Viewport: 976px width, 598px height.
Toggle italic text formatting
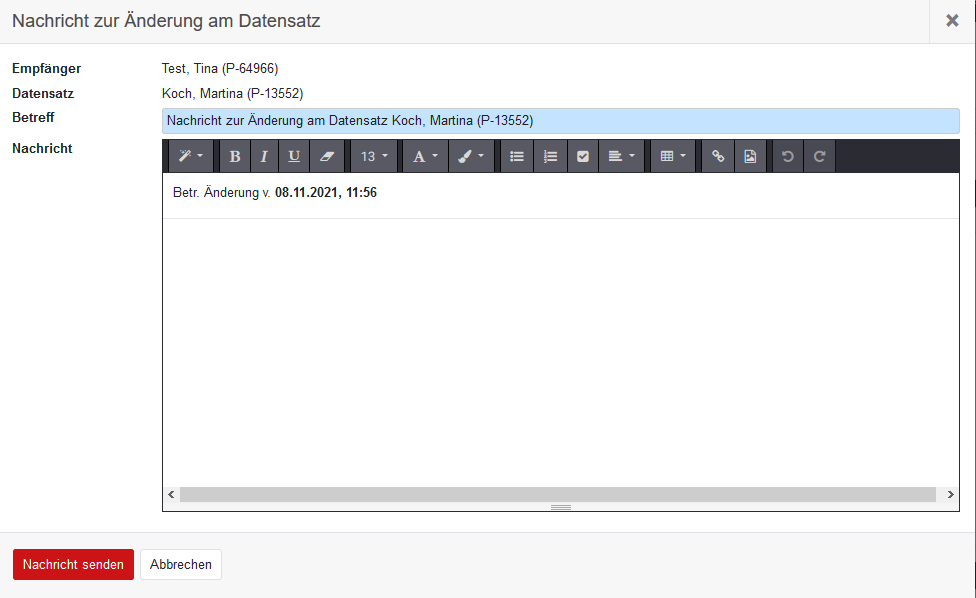(x=264, y=157)
